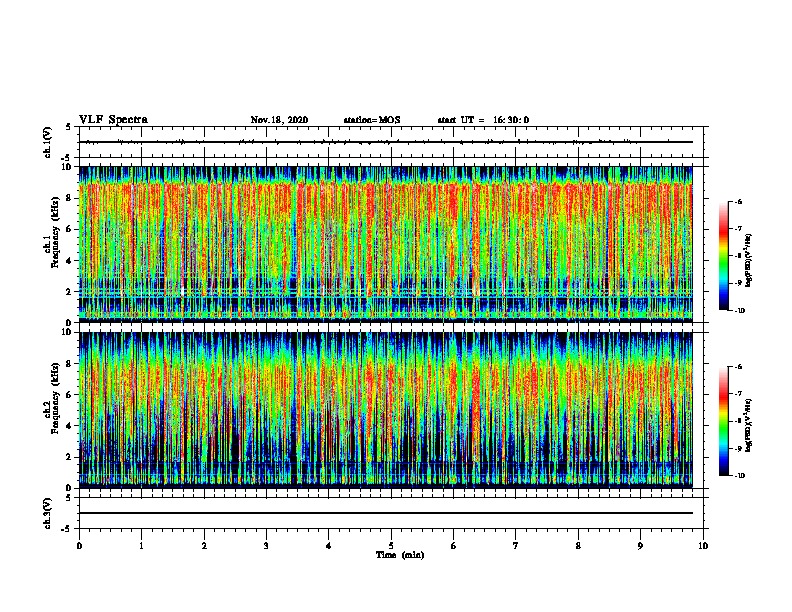Click the ch.2 "Frequency (kHz)" axis label
The width and height of the screenshot is (792, 612).
(x=55, y=398)
